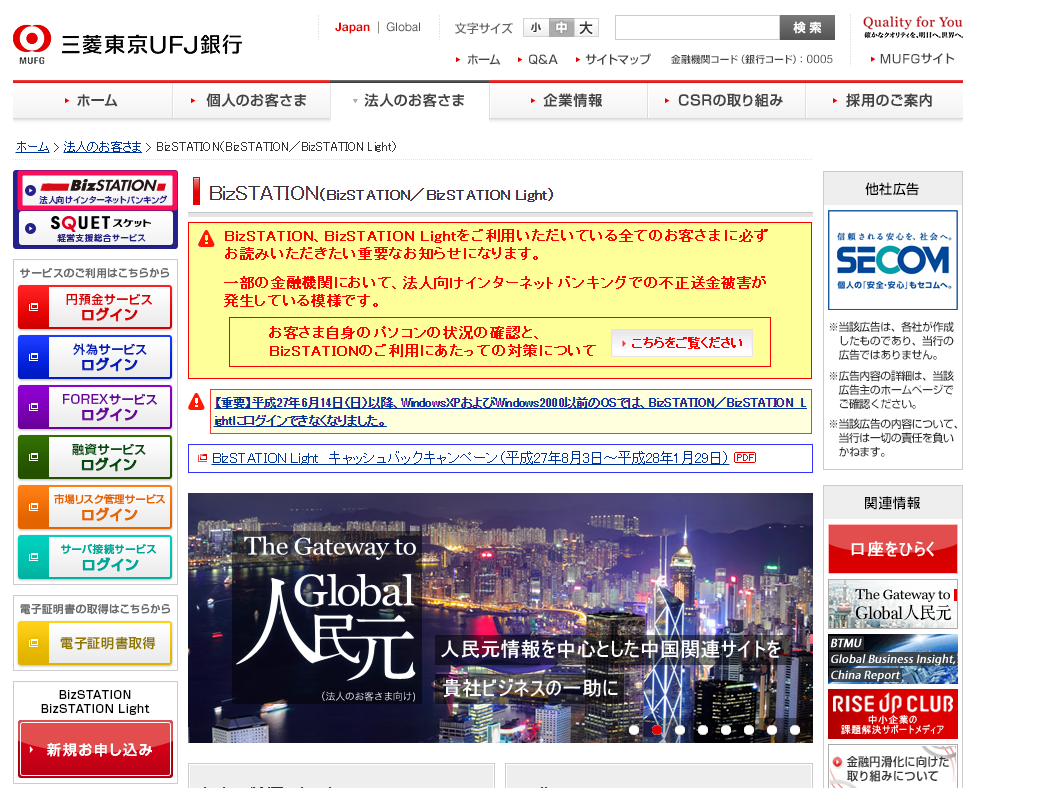1064x788 pixels.
Task: Switch to the 企業情報 tab
Action: point(567,99)
